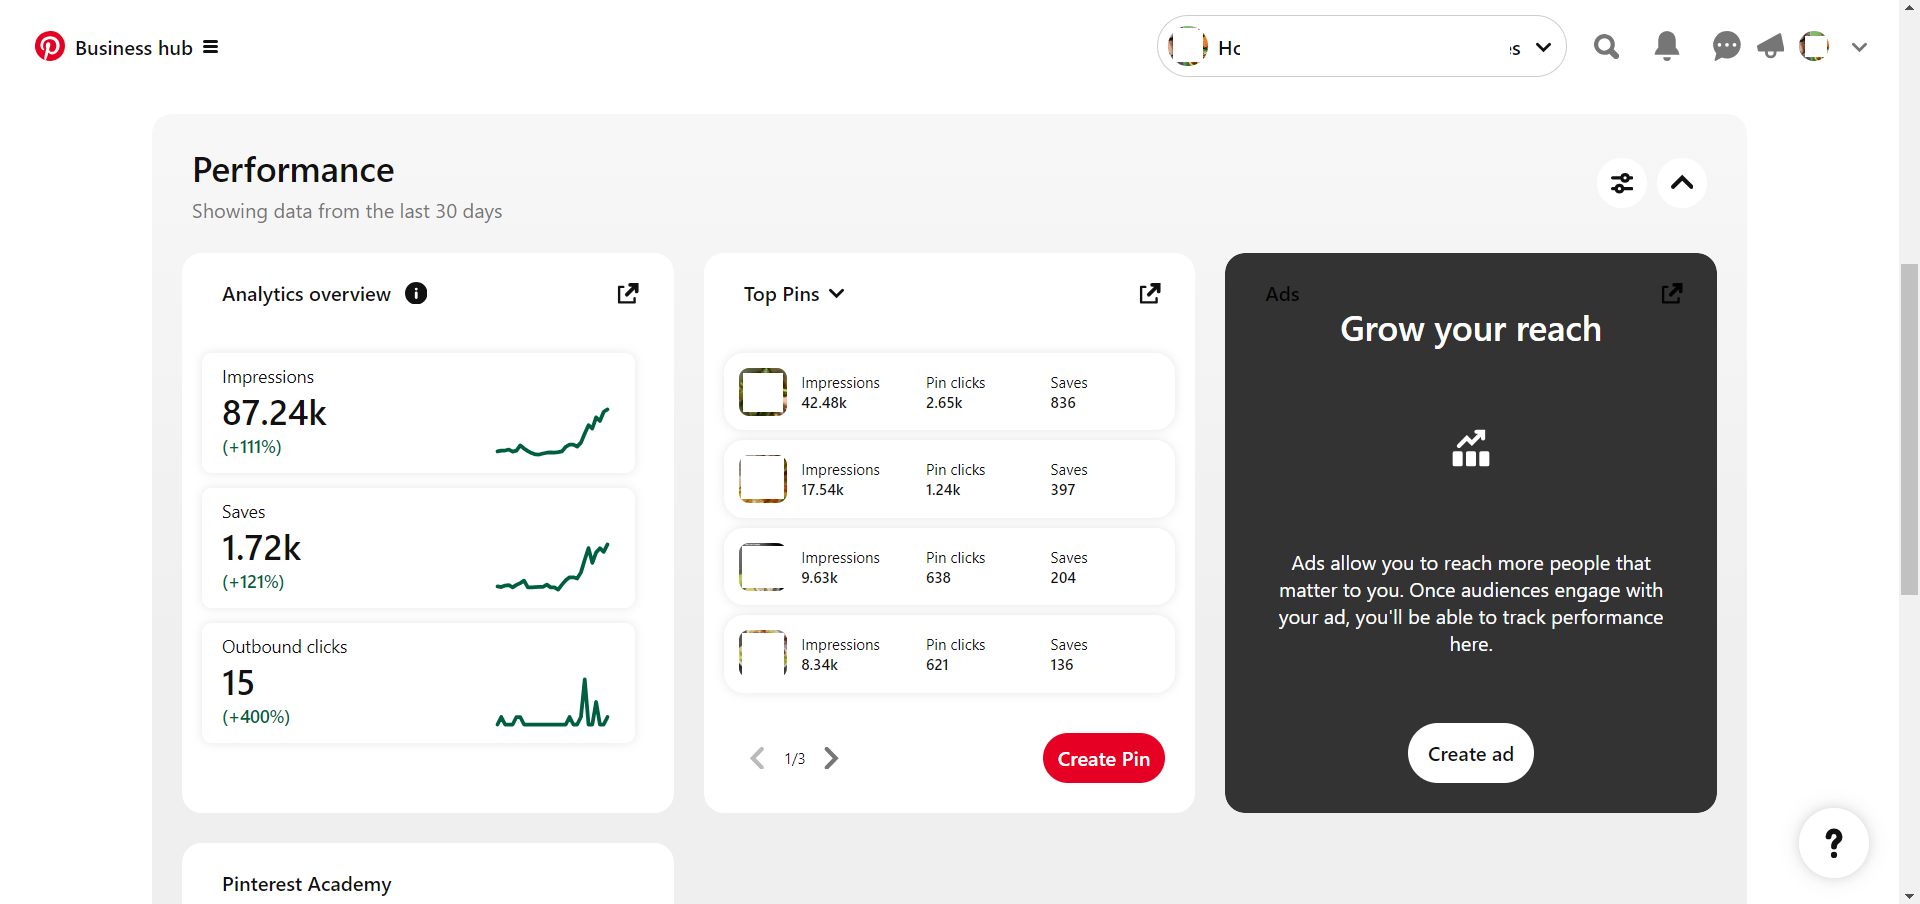Screen dimensions: 1920x904
Task: Click the 'Grow your reach' heading
Action: (x=1471, y=329)
